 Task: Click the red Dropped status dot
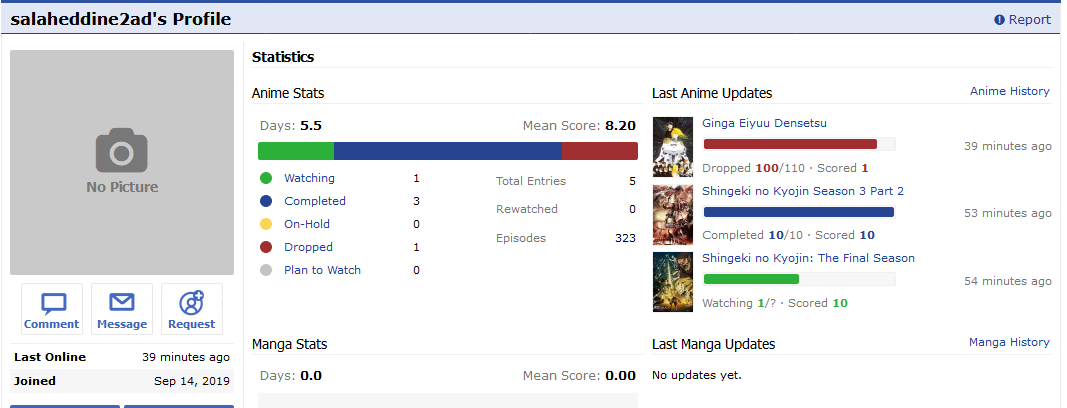coord(265,247)
